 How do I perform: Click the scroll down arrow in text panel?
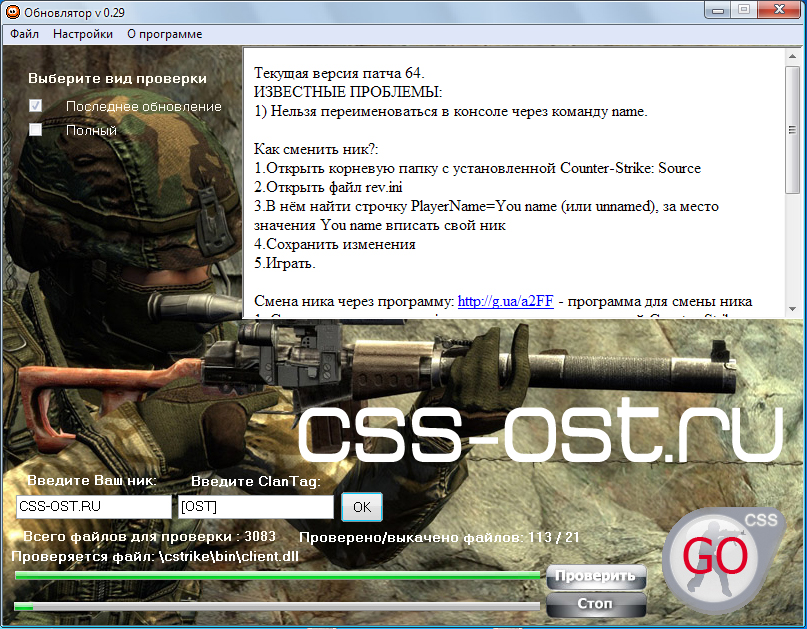(x=793, y=309)
